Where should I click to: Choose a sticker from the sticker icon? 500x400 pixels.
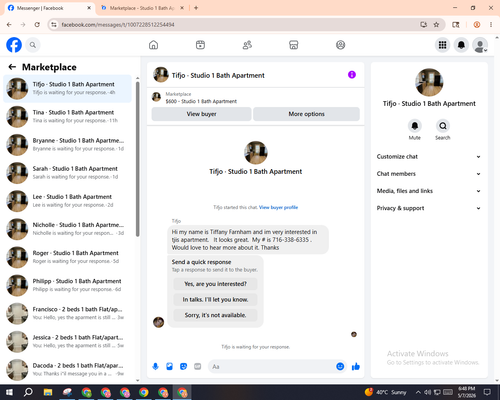(x=183, y=367)
